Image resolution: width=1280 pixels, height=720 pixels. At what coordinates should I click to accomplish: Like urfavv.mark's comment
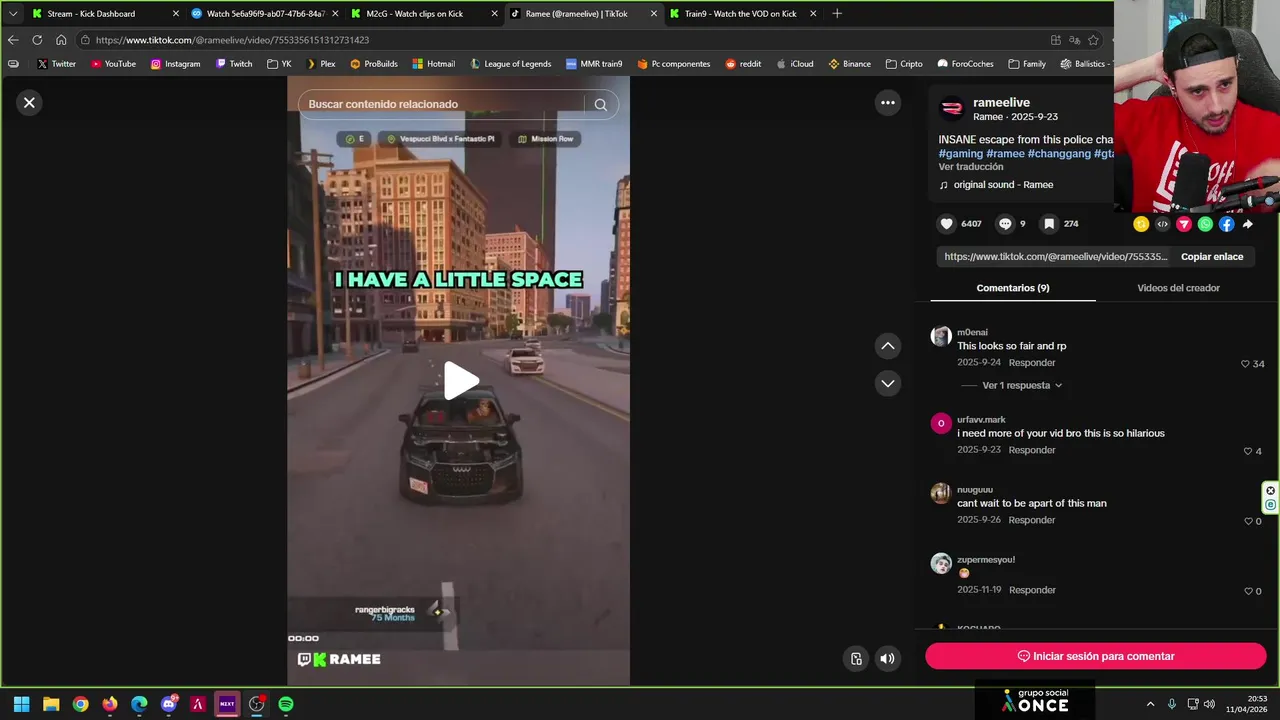coord(1247,451)
